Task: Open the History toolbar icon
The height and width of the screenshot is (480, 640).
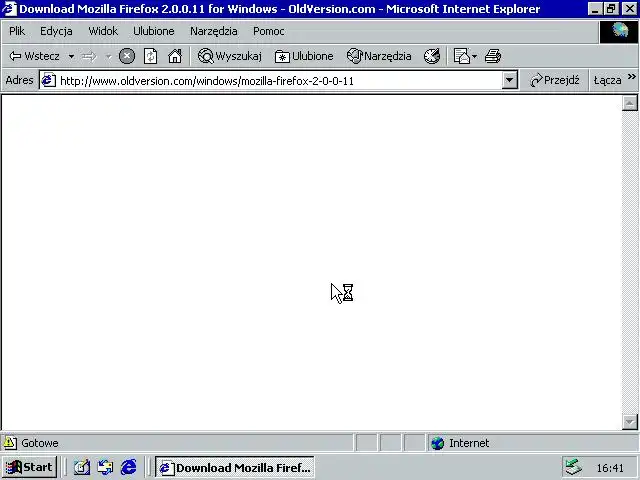Action: 432,56
